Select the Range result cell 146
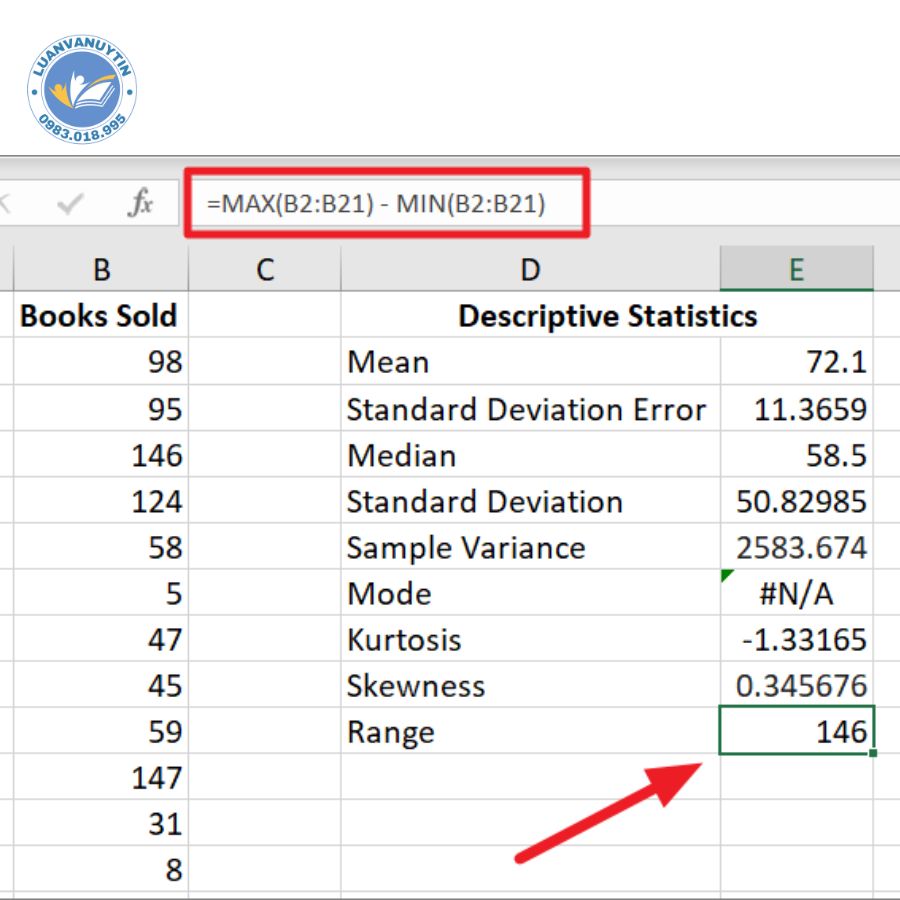Viewport: 900px width, 900px height. click(x=796, y=732)
